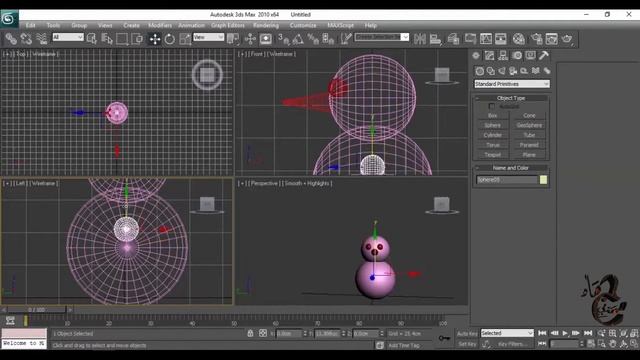Viewport: 640px width, 360px height.
Task: Click the Cylinder primitive button
Action: 493,135
